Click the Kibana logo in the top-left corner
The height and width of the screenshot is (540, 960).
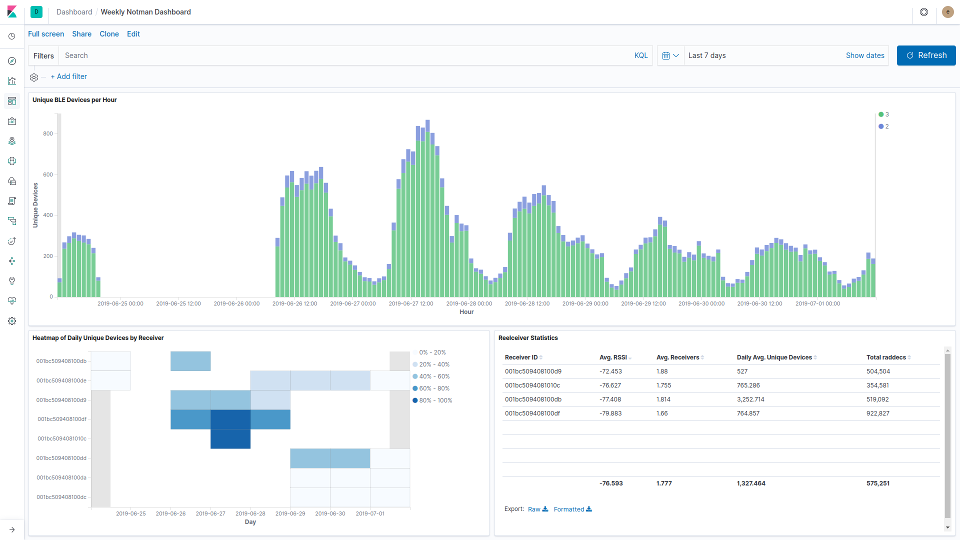pos(12,12)
